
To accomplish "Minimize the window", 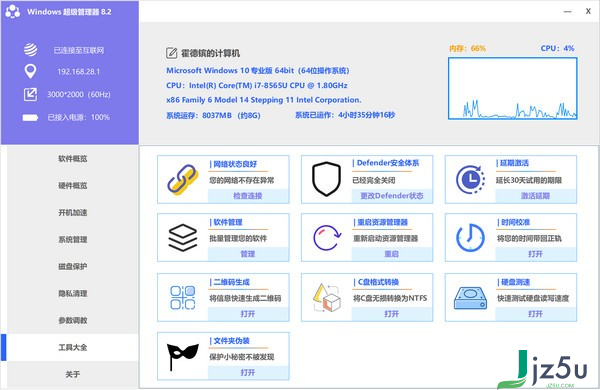I will pos(567,11).
